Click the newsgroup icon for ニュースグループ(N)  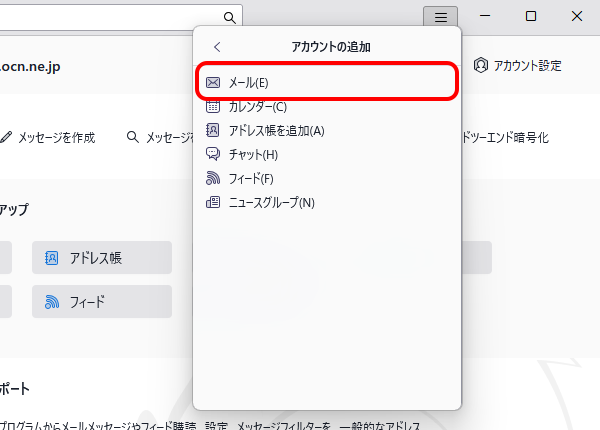[x=213, y=202]
